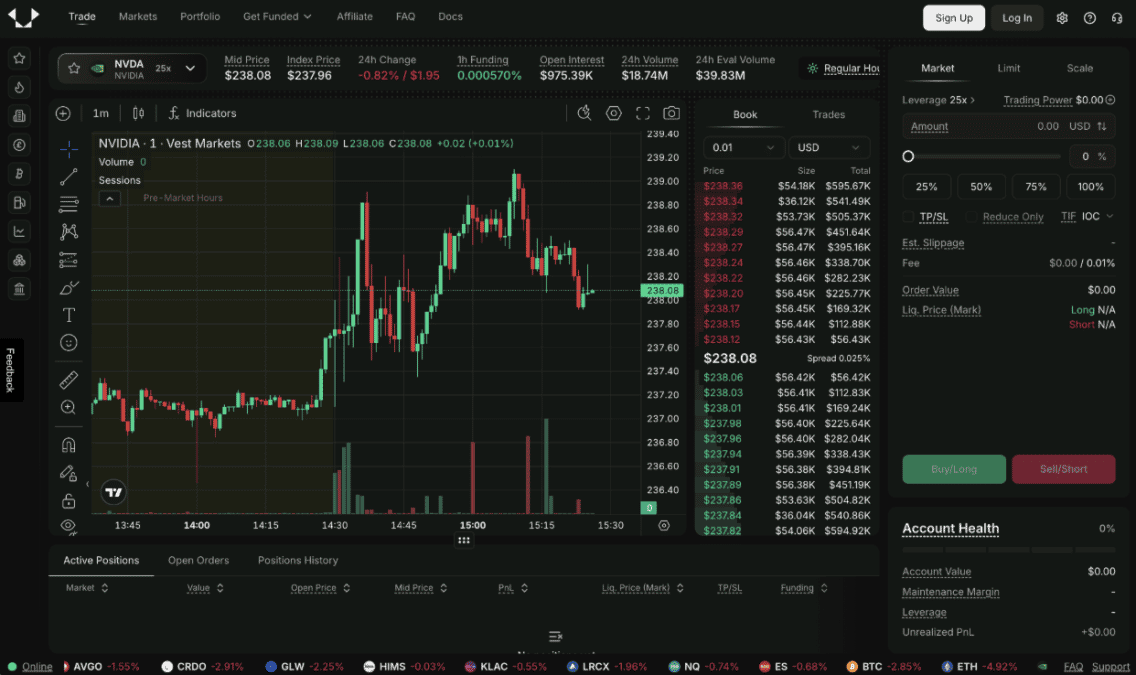Select the forecasting and measurement tool

coord(69,259)
